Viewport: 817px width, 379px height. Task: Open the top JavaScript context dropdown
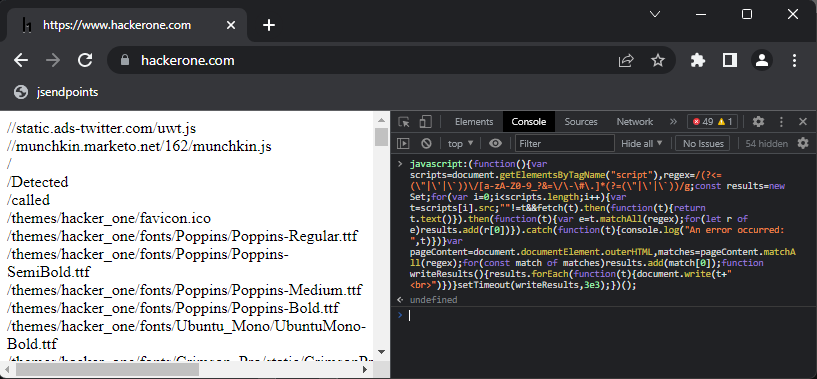click(x=461, y=143)
